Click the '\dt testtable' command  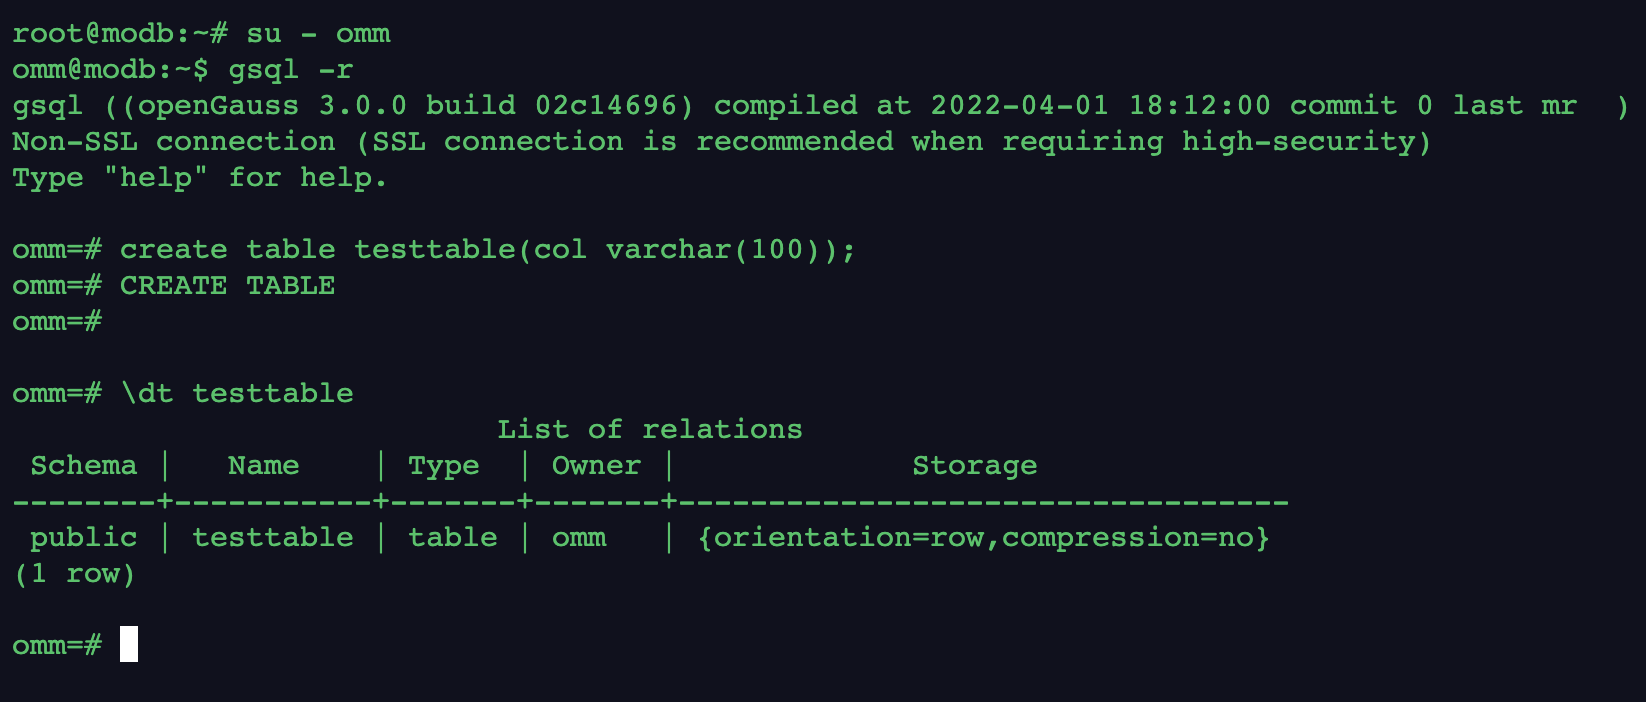click(237, 394)
